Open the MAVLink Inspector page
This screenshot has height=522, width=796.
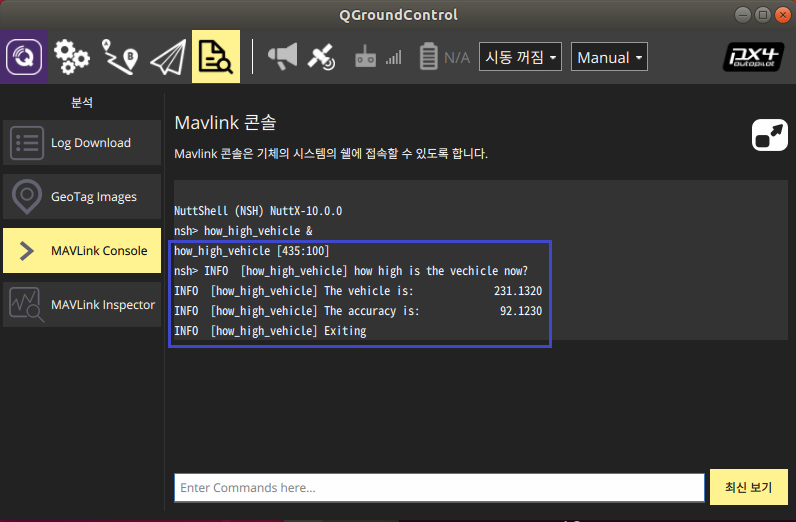82,304
